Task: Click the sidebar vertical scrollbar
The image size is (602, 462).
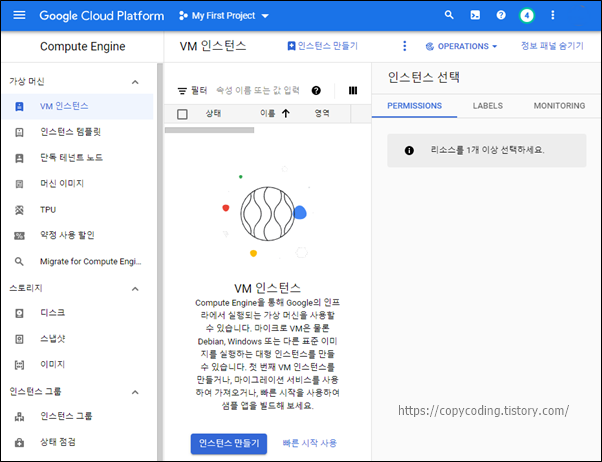Action: click(160, 261)
